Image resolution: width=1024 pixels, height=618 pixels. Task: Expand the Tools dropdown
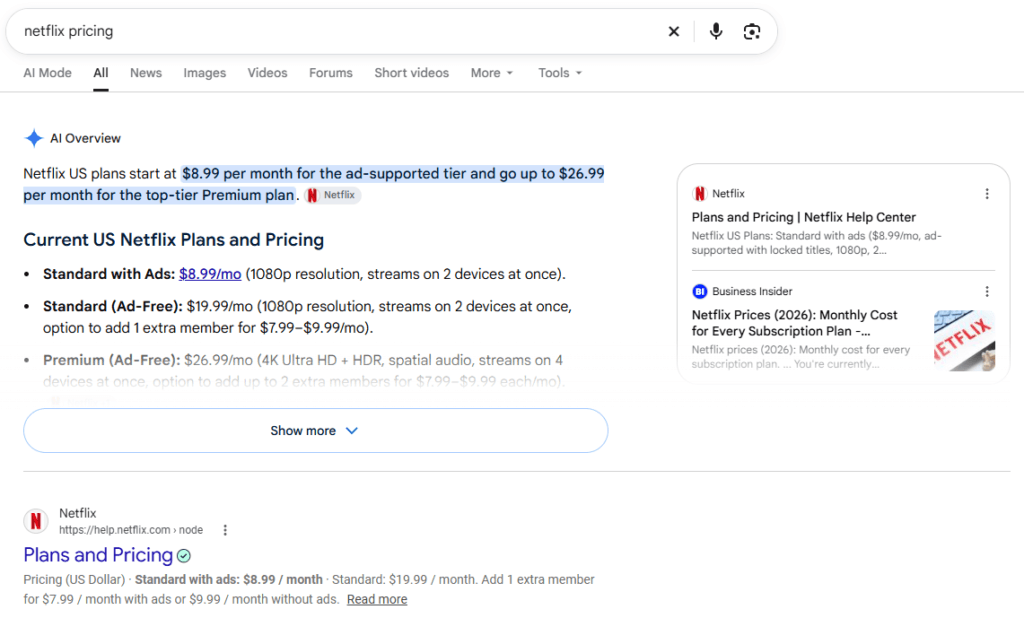pyautogui.click(x=560, y=73)
